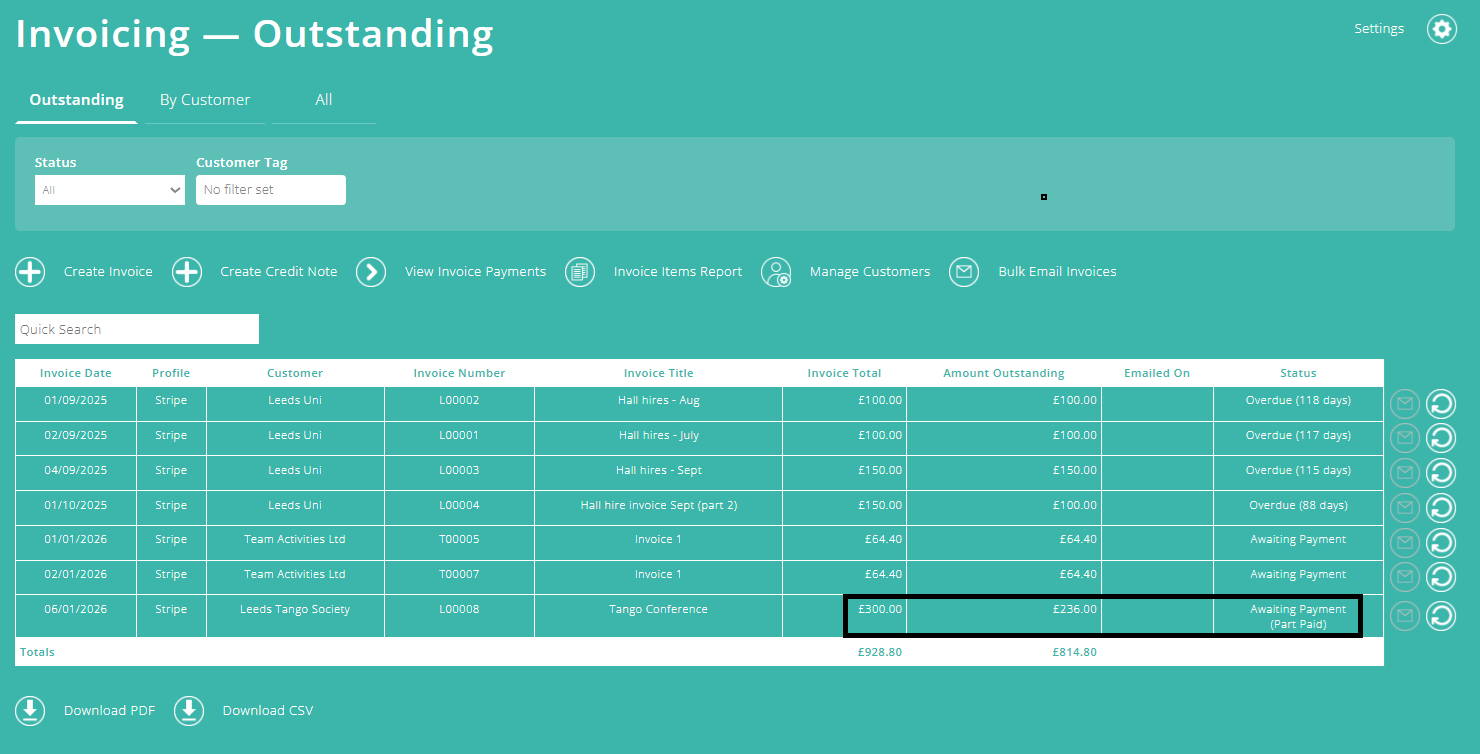Open Bulk Email Invoices via its envelope icon

coord(964,271)
